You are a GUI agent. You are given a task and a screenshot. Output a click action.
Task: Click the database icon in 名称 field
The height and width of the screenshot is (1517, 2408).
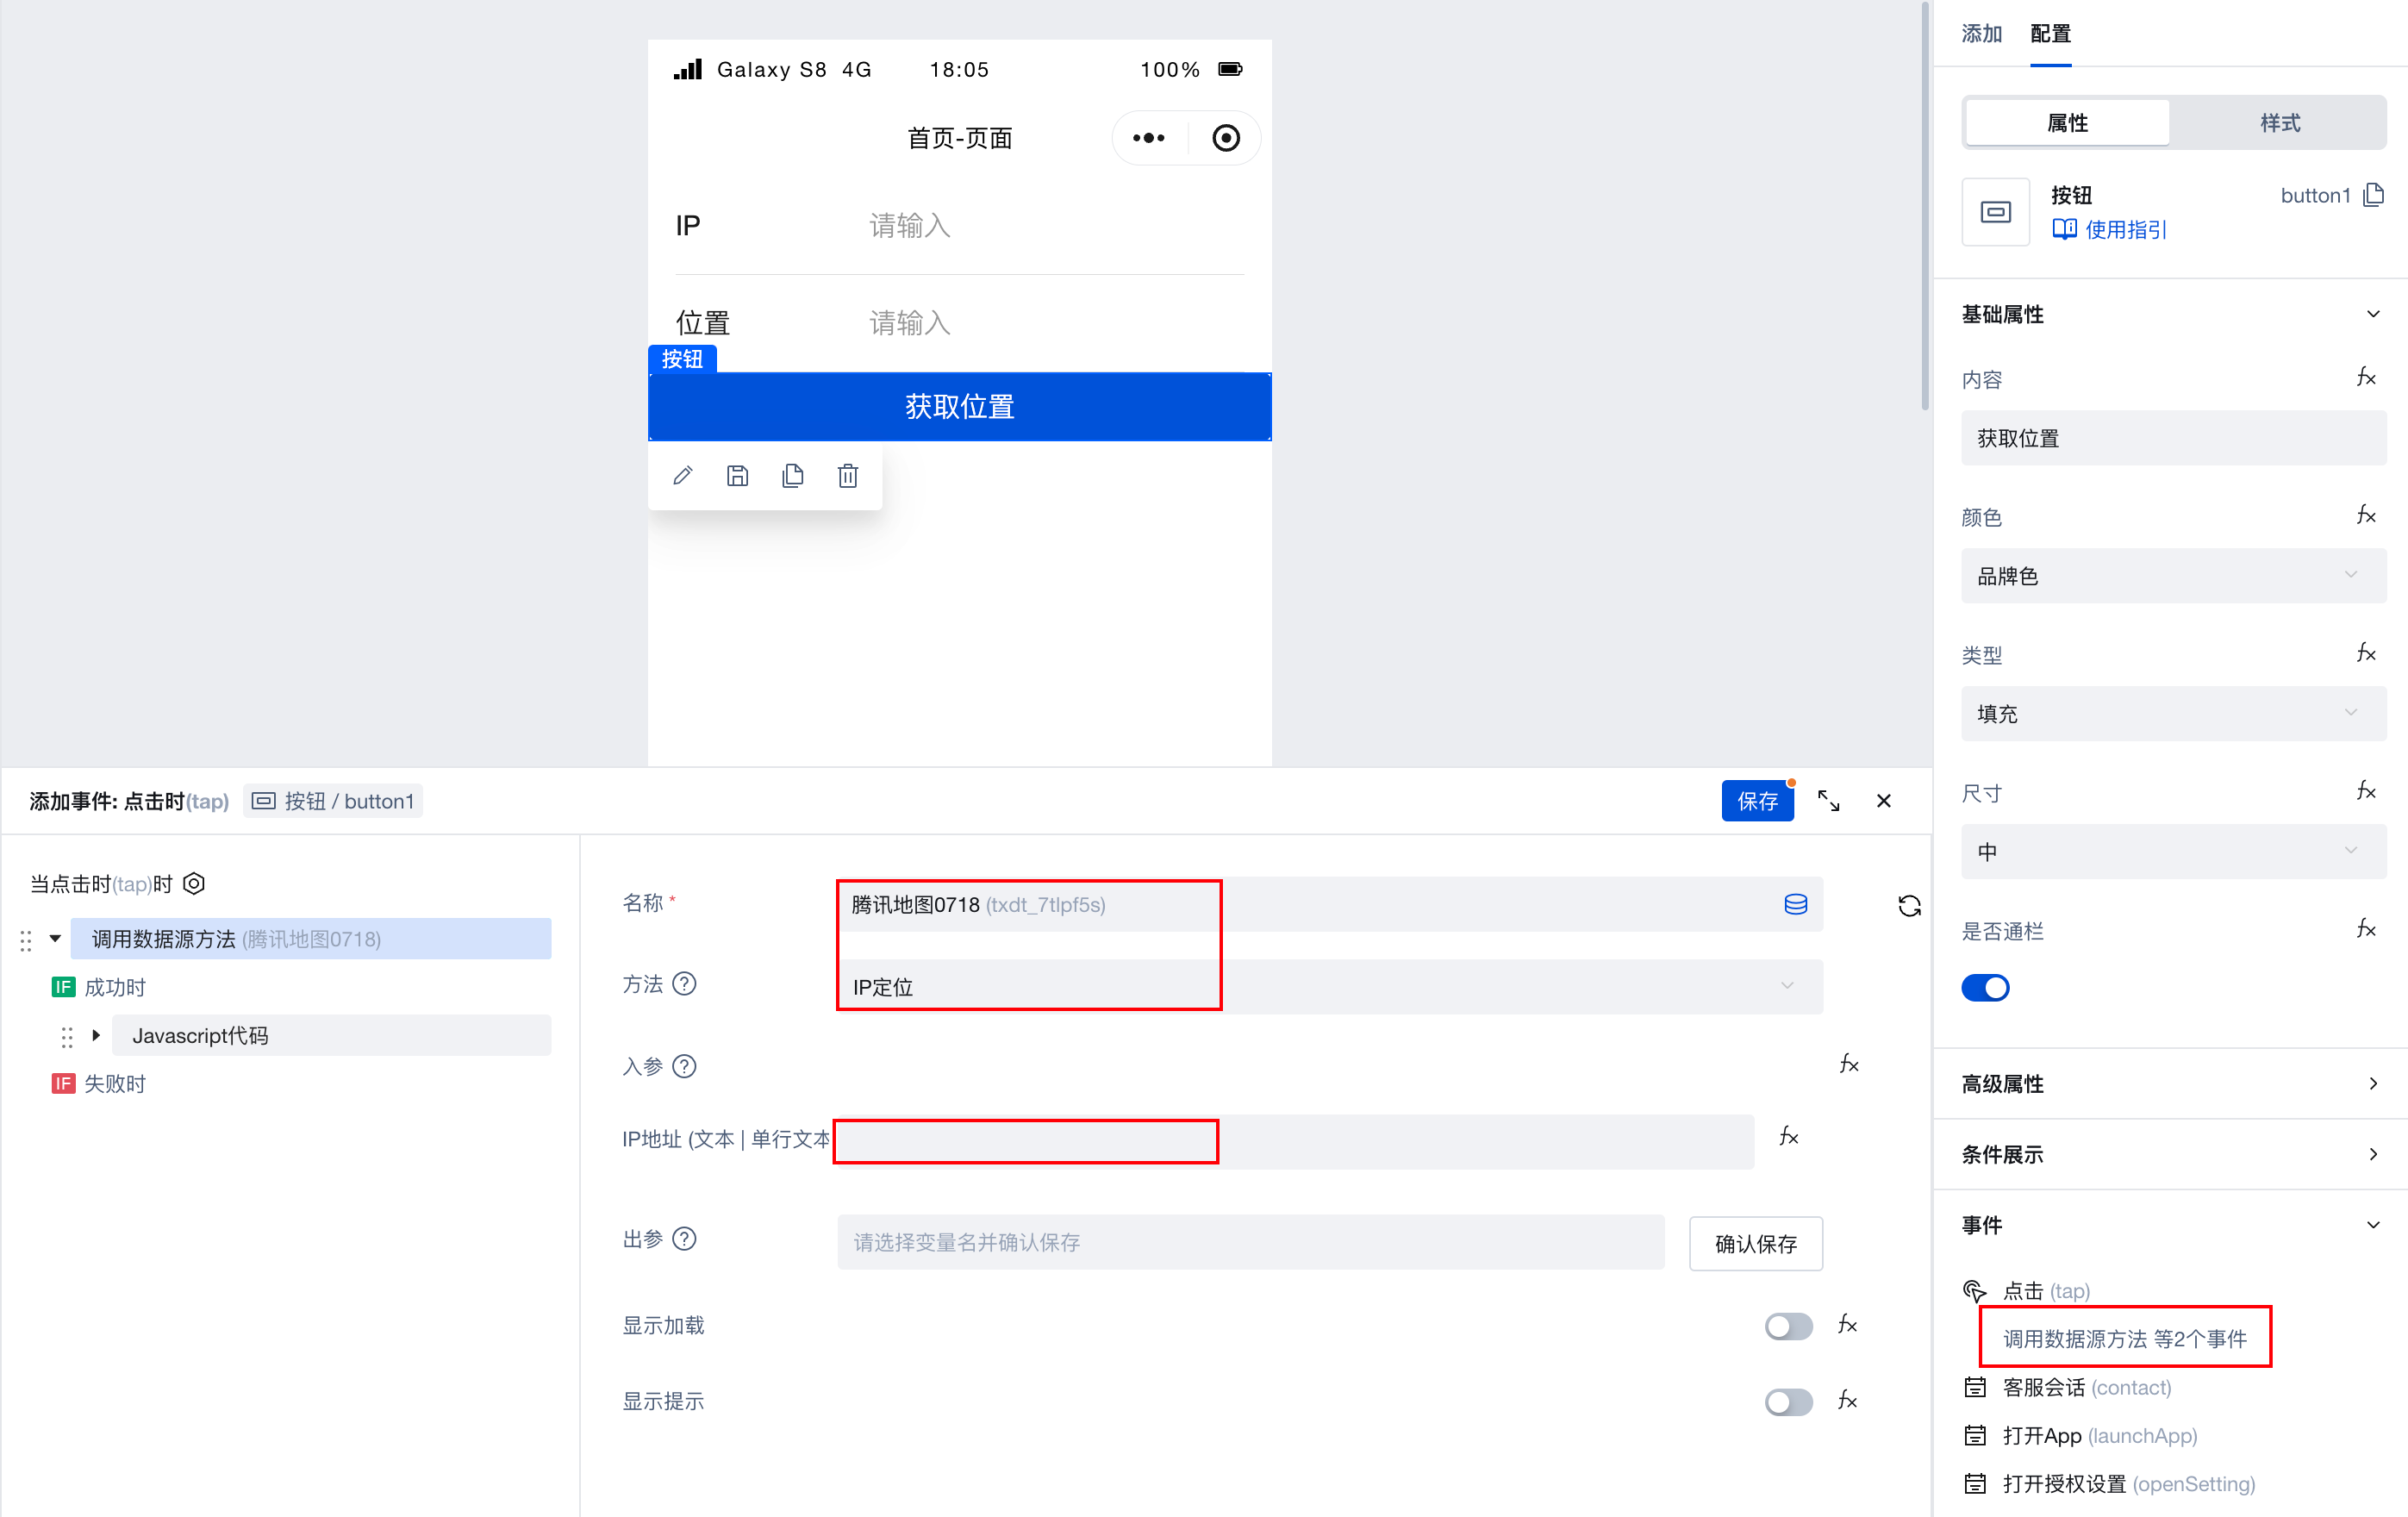[x=1796, y=904]
